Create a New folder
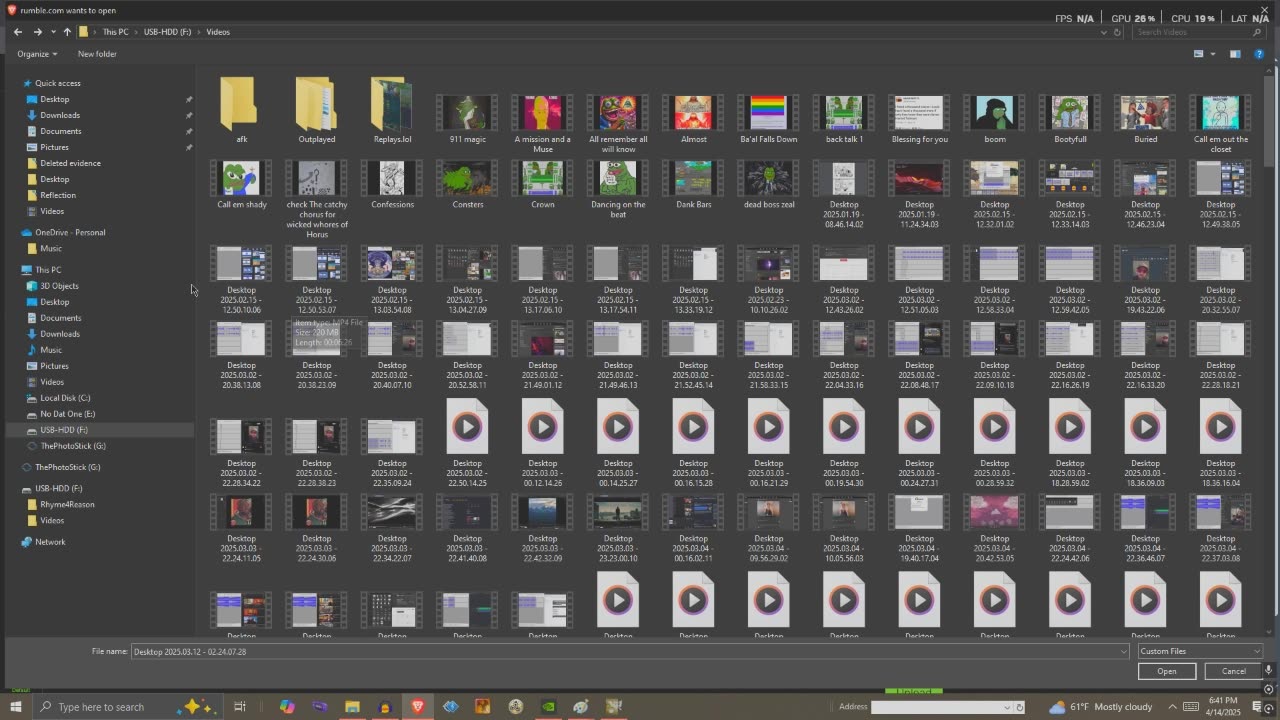Viewport: 1280px width, 720px height. [x=97, y=54]
